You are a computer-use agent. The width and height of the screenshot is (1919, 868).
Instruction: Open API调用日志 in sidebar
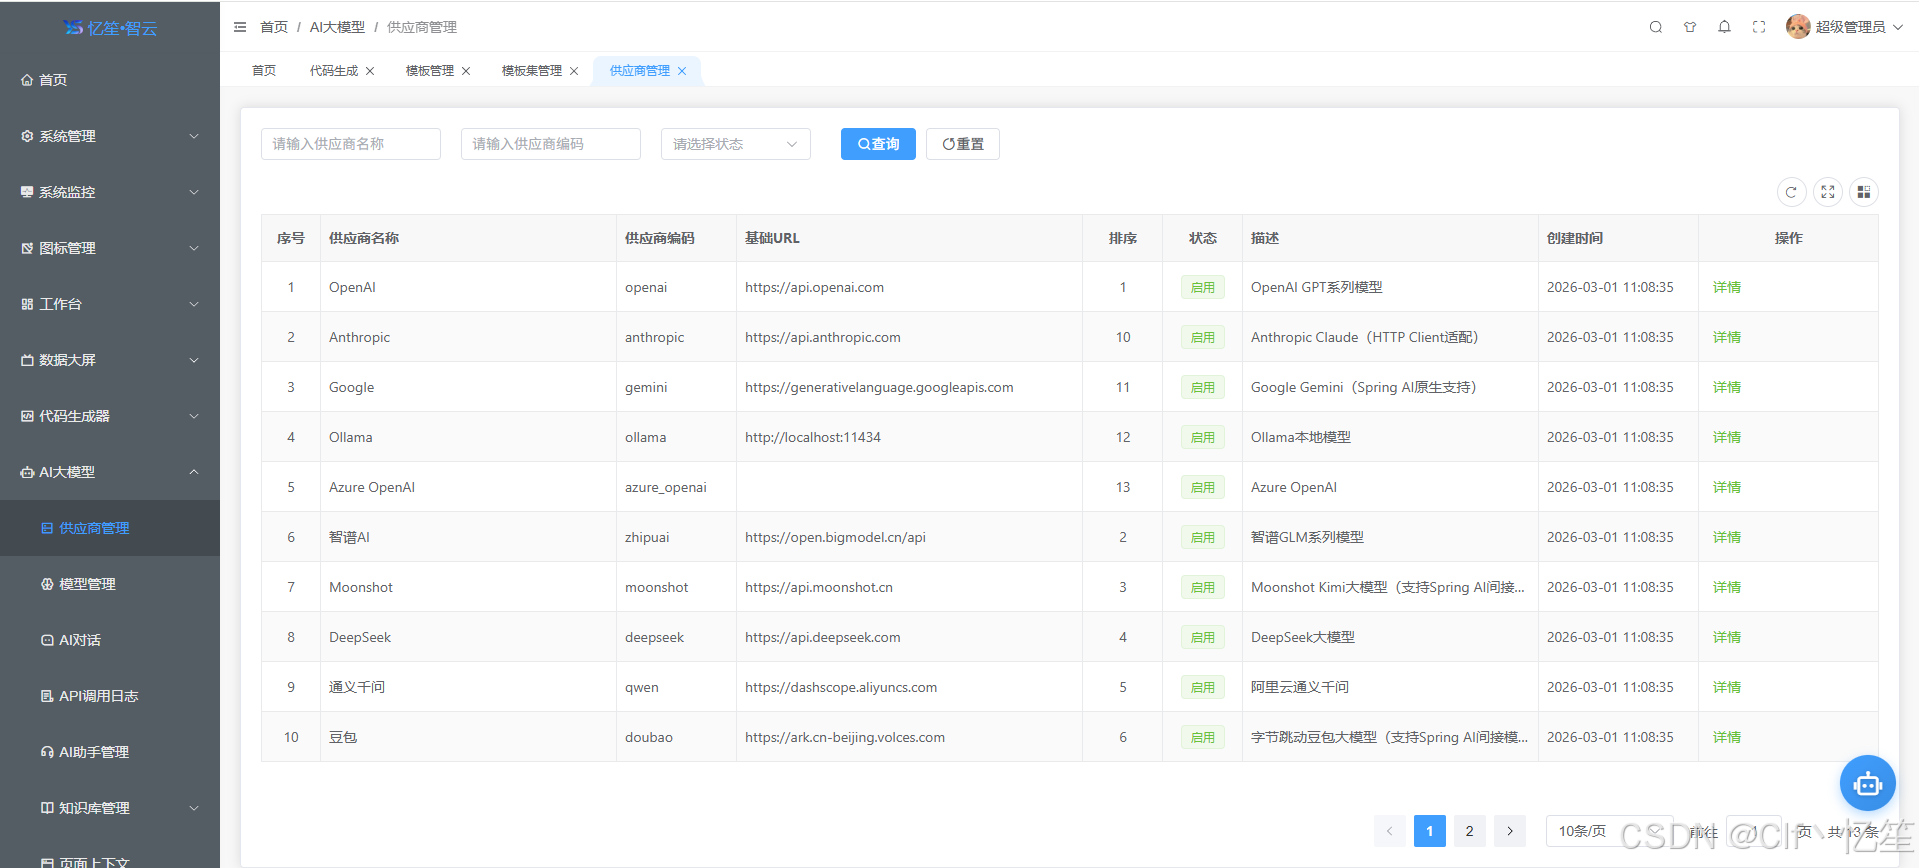tap(110, 696)
